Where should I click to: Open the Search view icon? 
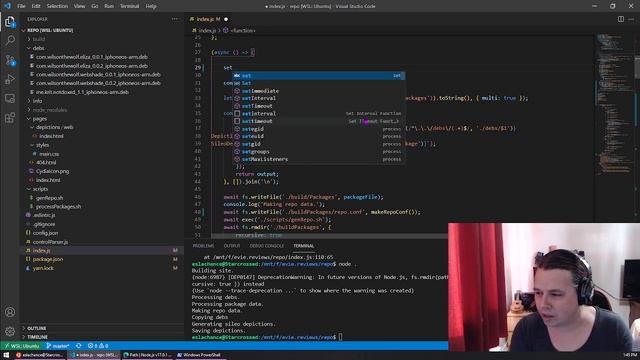(10, 40)
